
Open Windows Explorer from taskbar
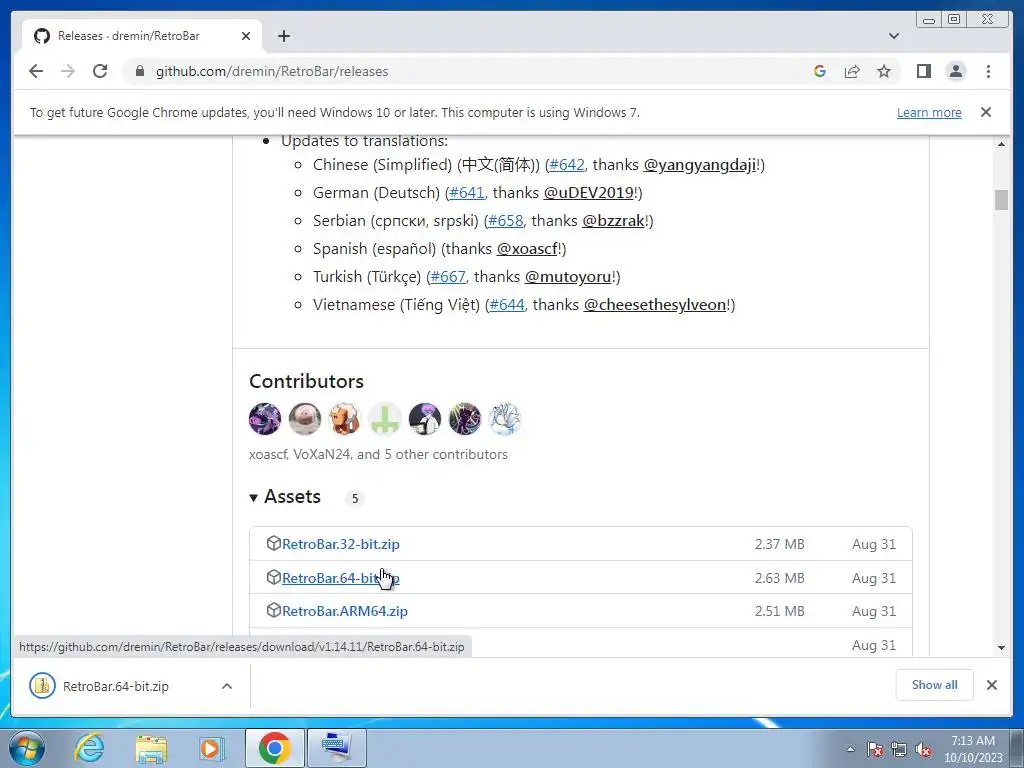click(151, 748)
